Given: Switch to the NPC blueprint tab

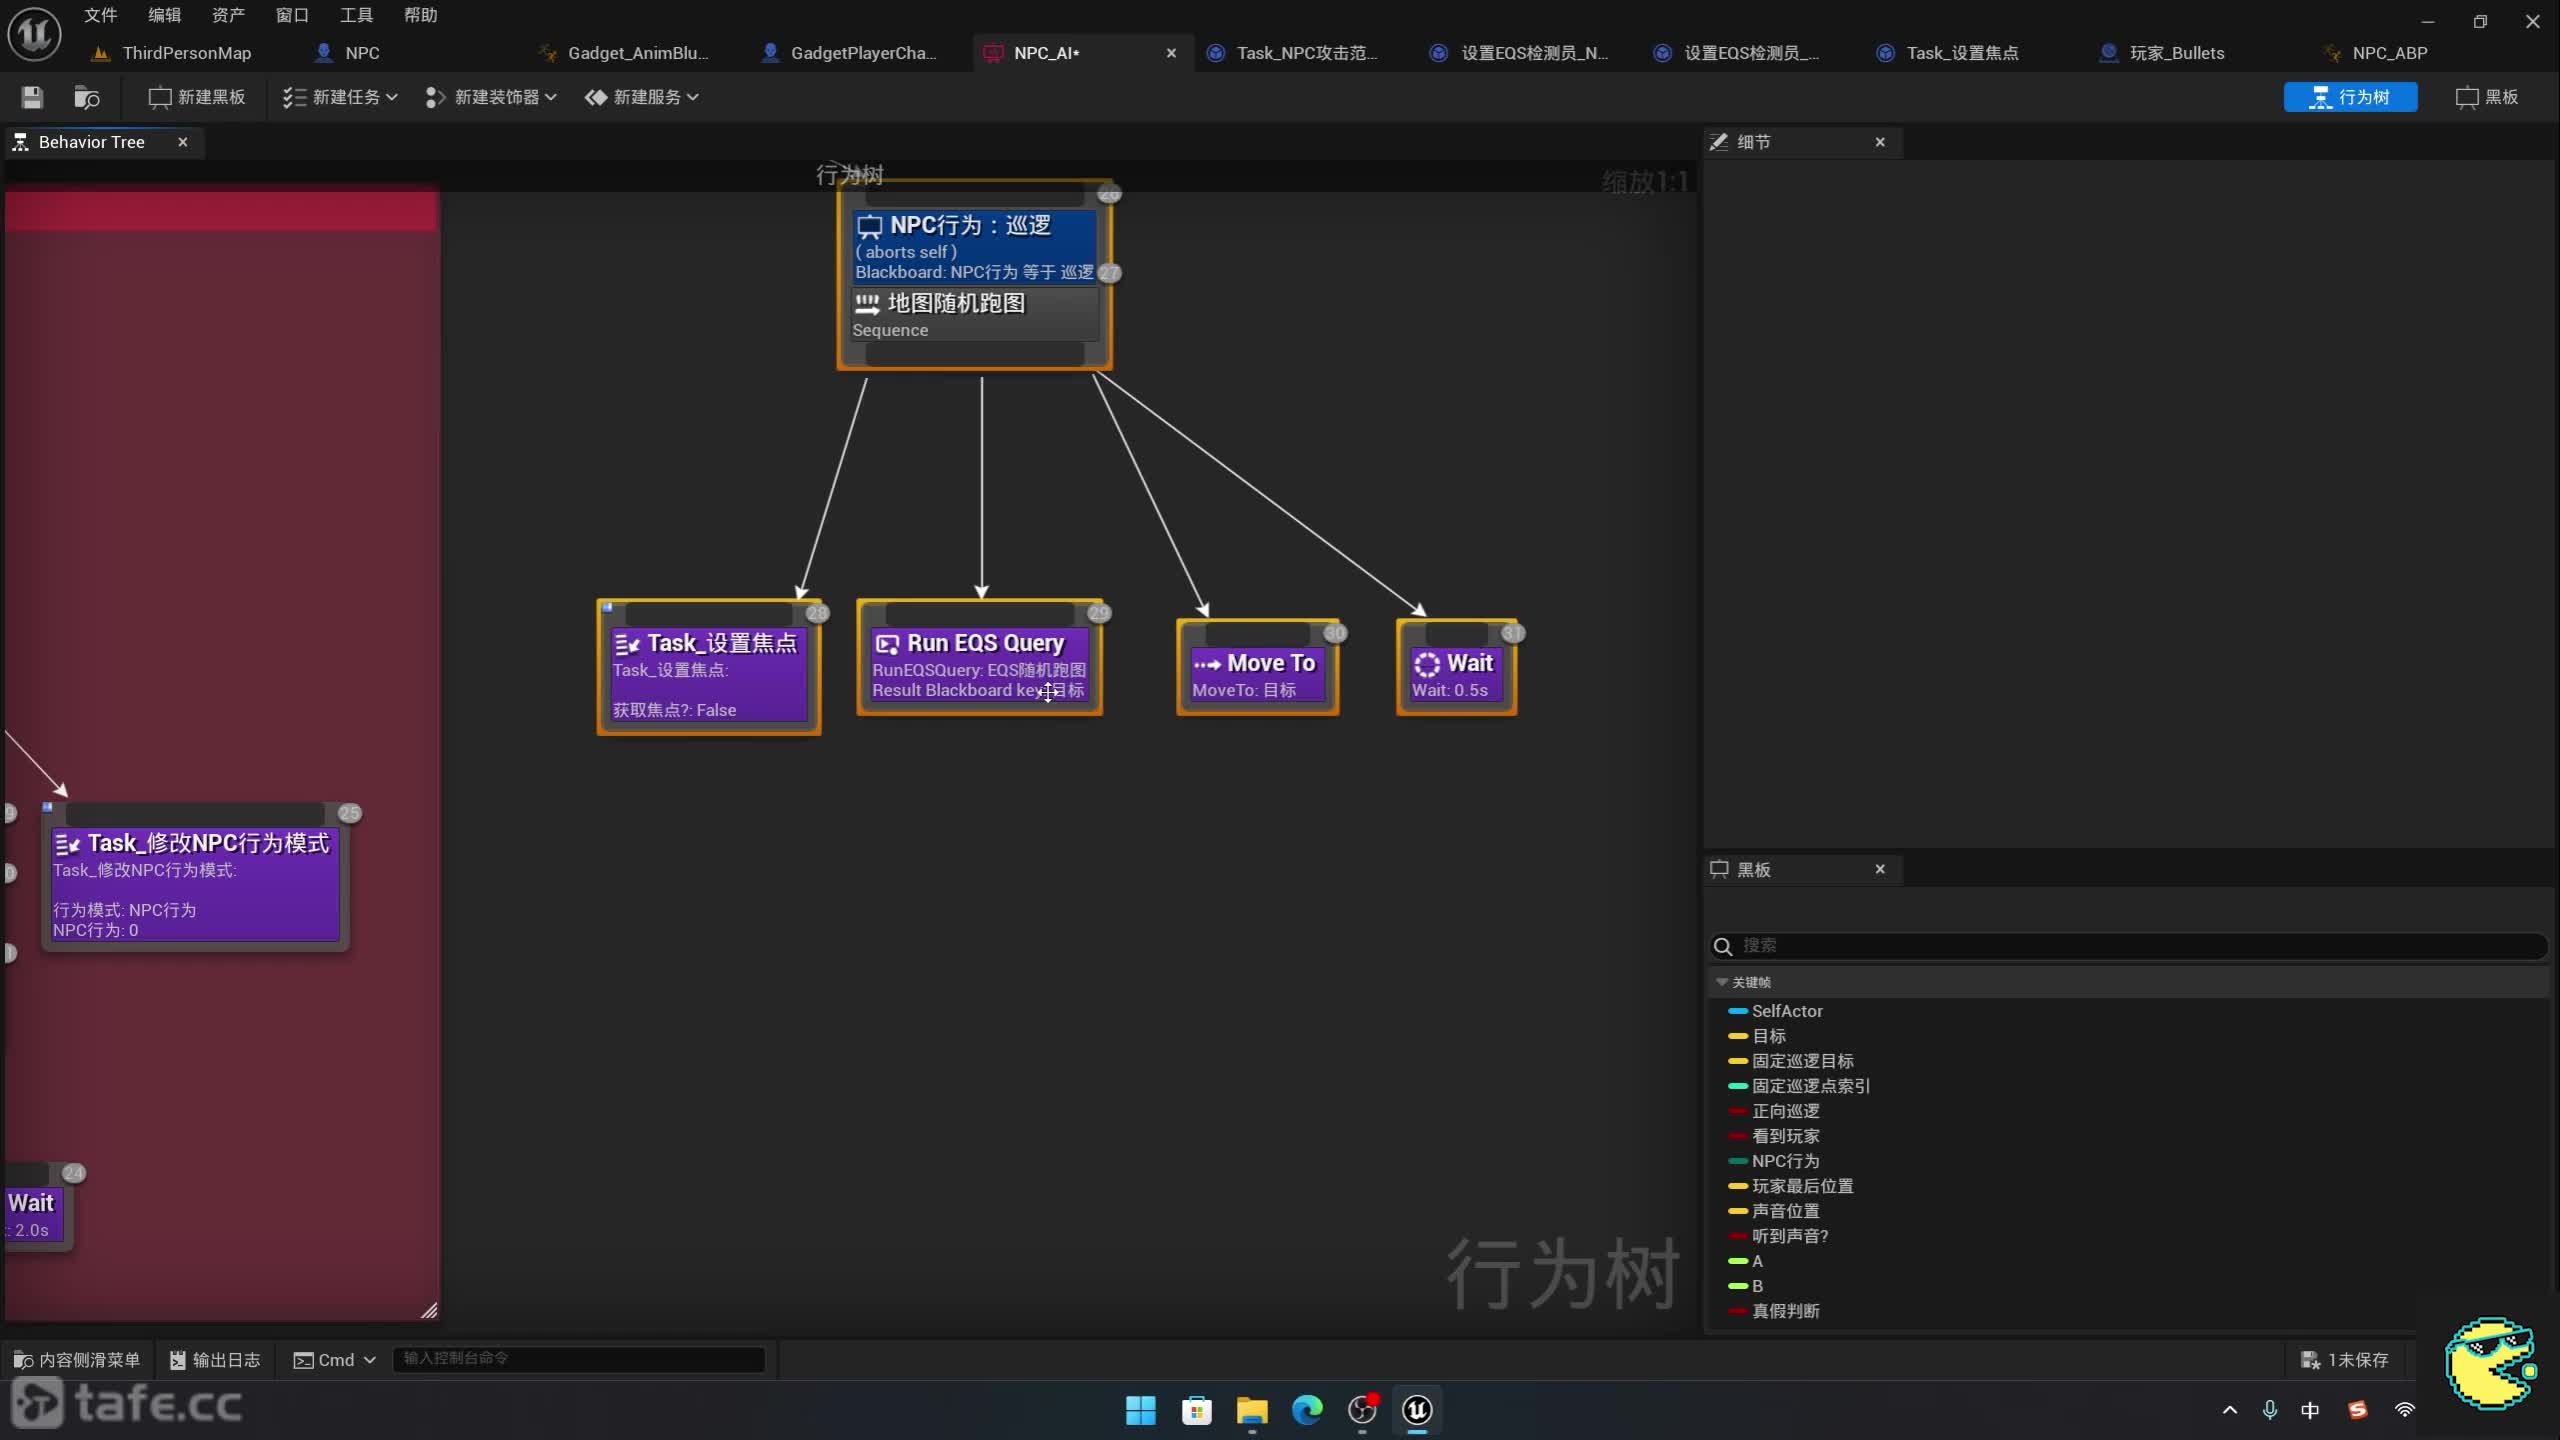Looking at the screenshot, I should [x=348, y=53].
